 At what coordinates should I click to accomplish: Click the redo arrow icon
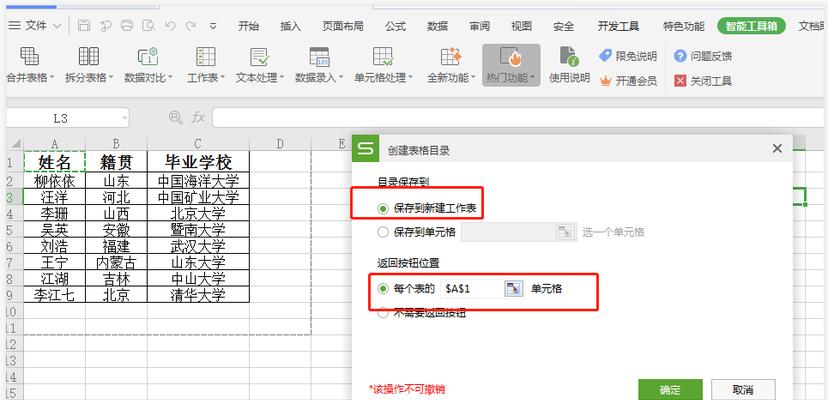(x=191, y=25)
